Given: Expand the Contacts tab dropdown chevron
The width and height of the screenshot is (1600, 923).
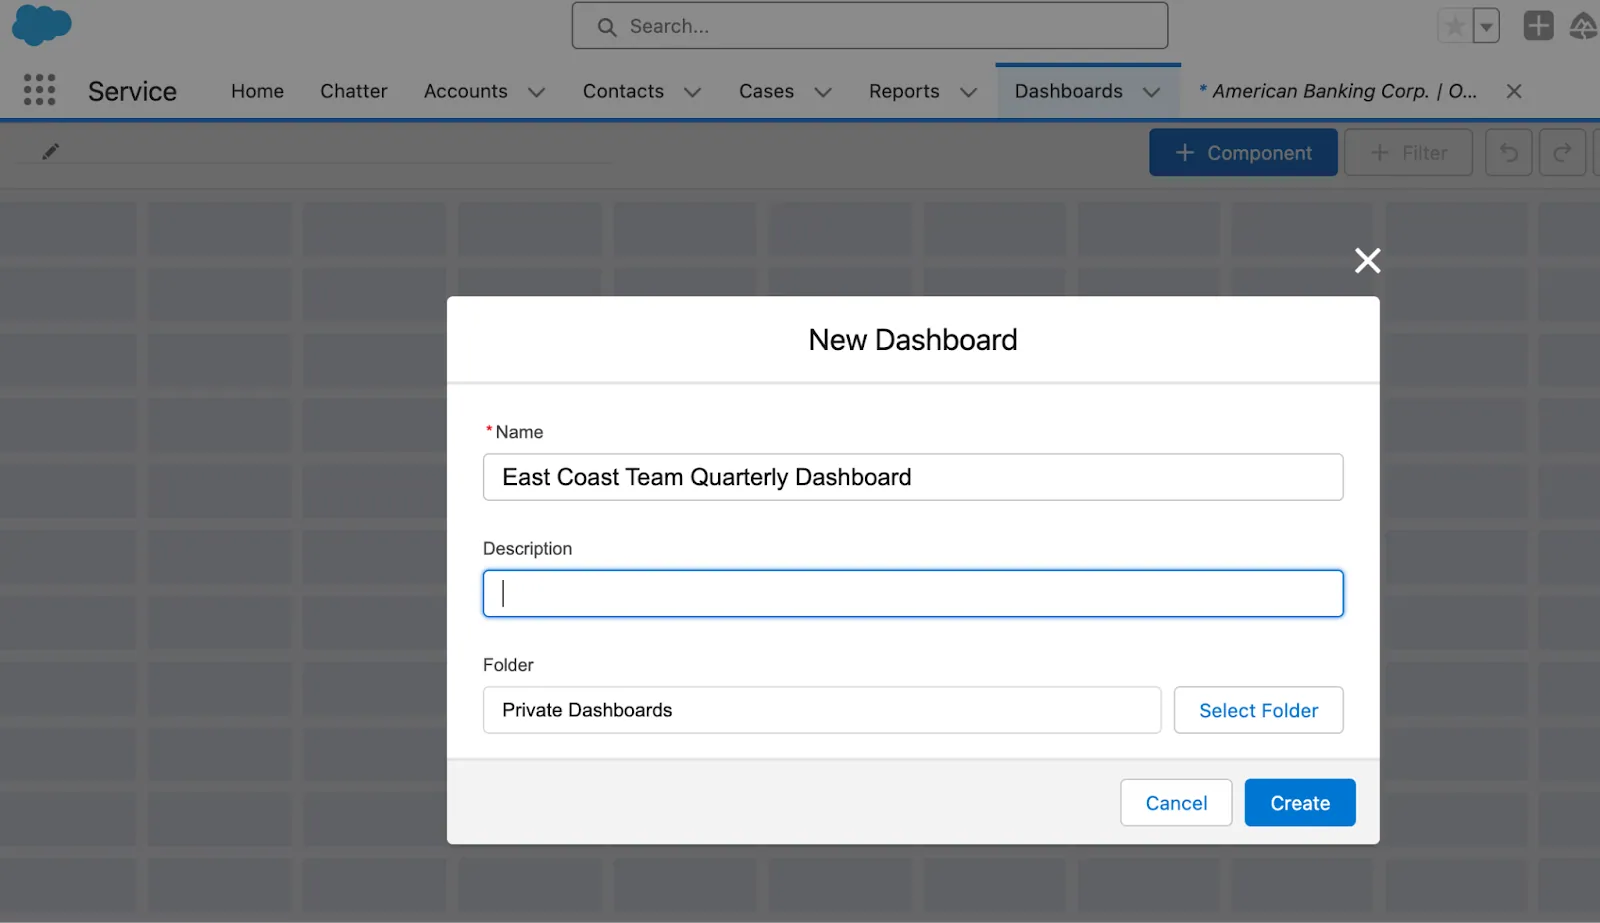Looking at the screenshot, I should point(692,92).
